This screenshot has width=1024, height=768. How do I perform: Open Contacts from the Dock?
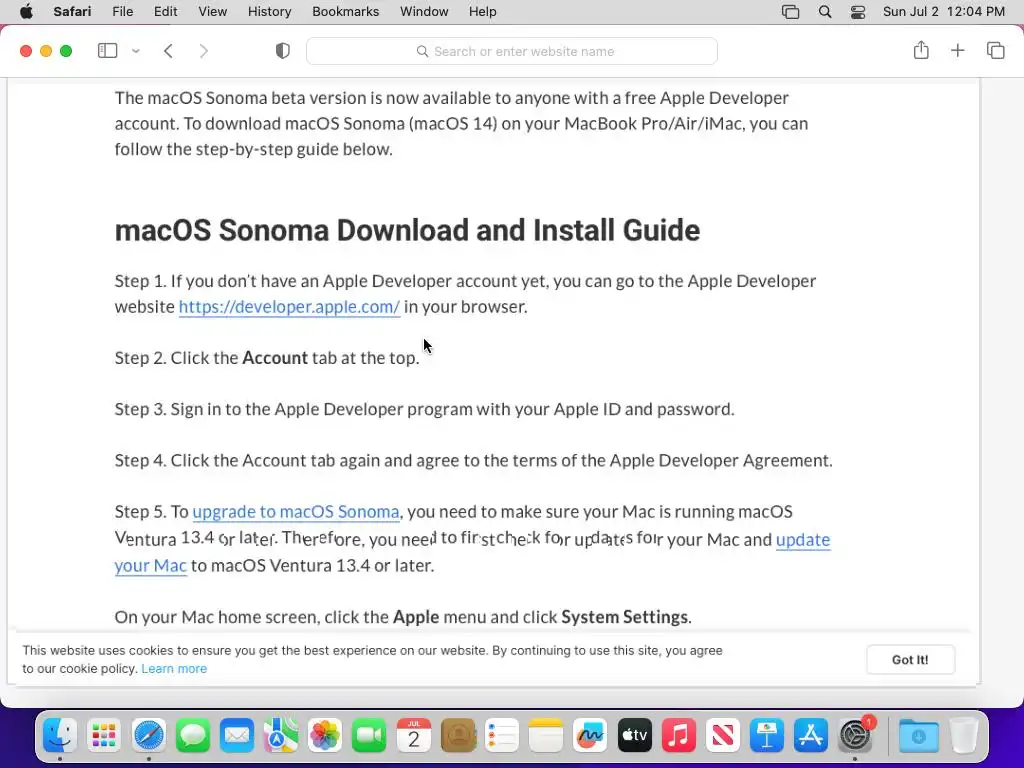[458, 737]
